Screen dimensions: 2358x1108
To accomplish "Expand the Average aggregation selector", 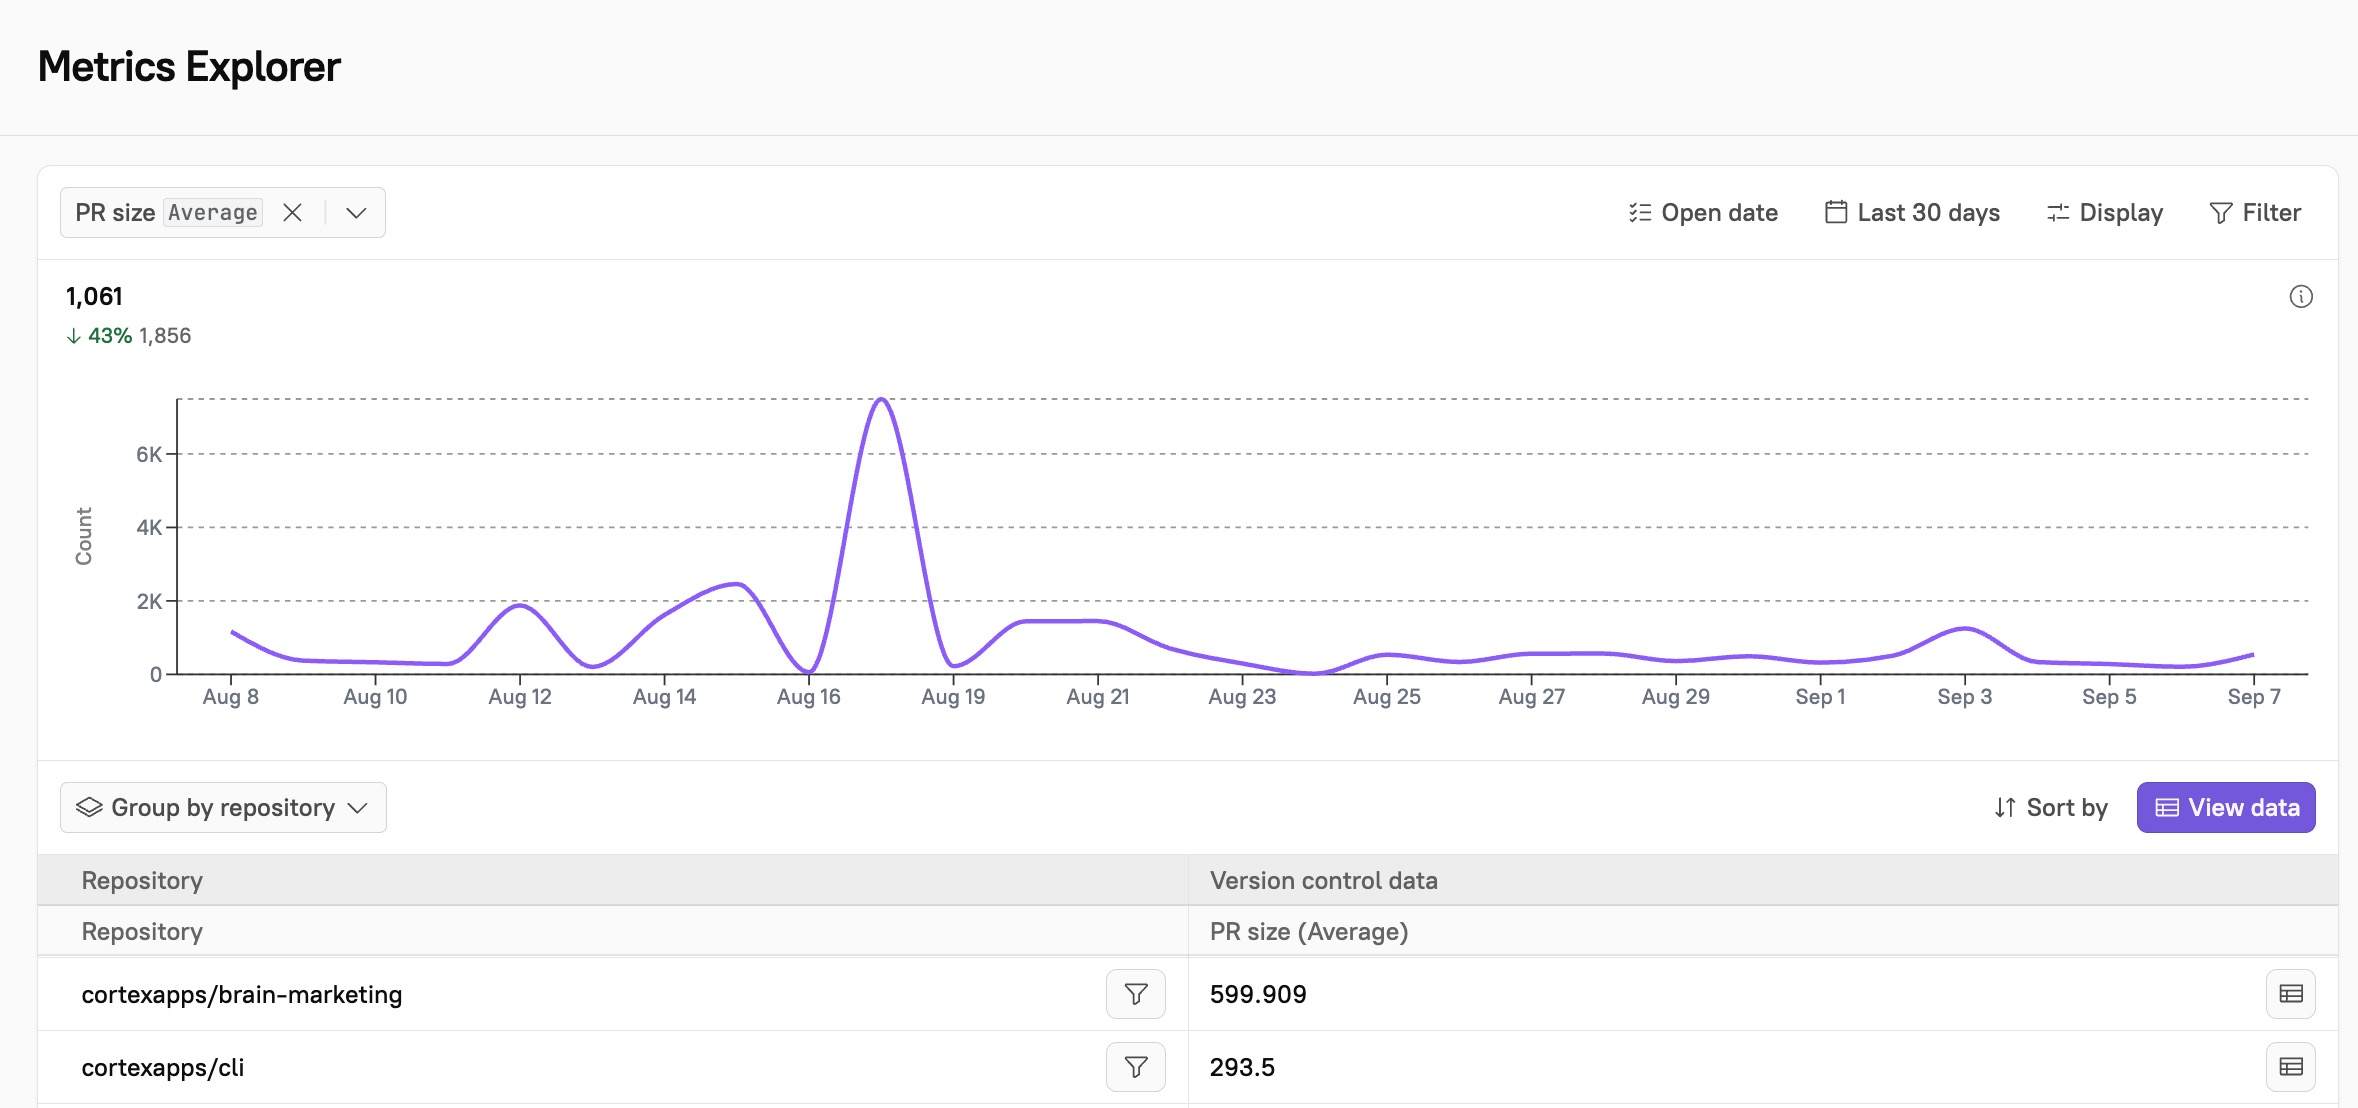I will click(212, 212).
